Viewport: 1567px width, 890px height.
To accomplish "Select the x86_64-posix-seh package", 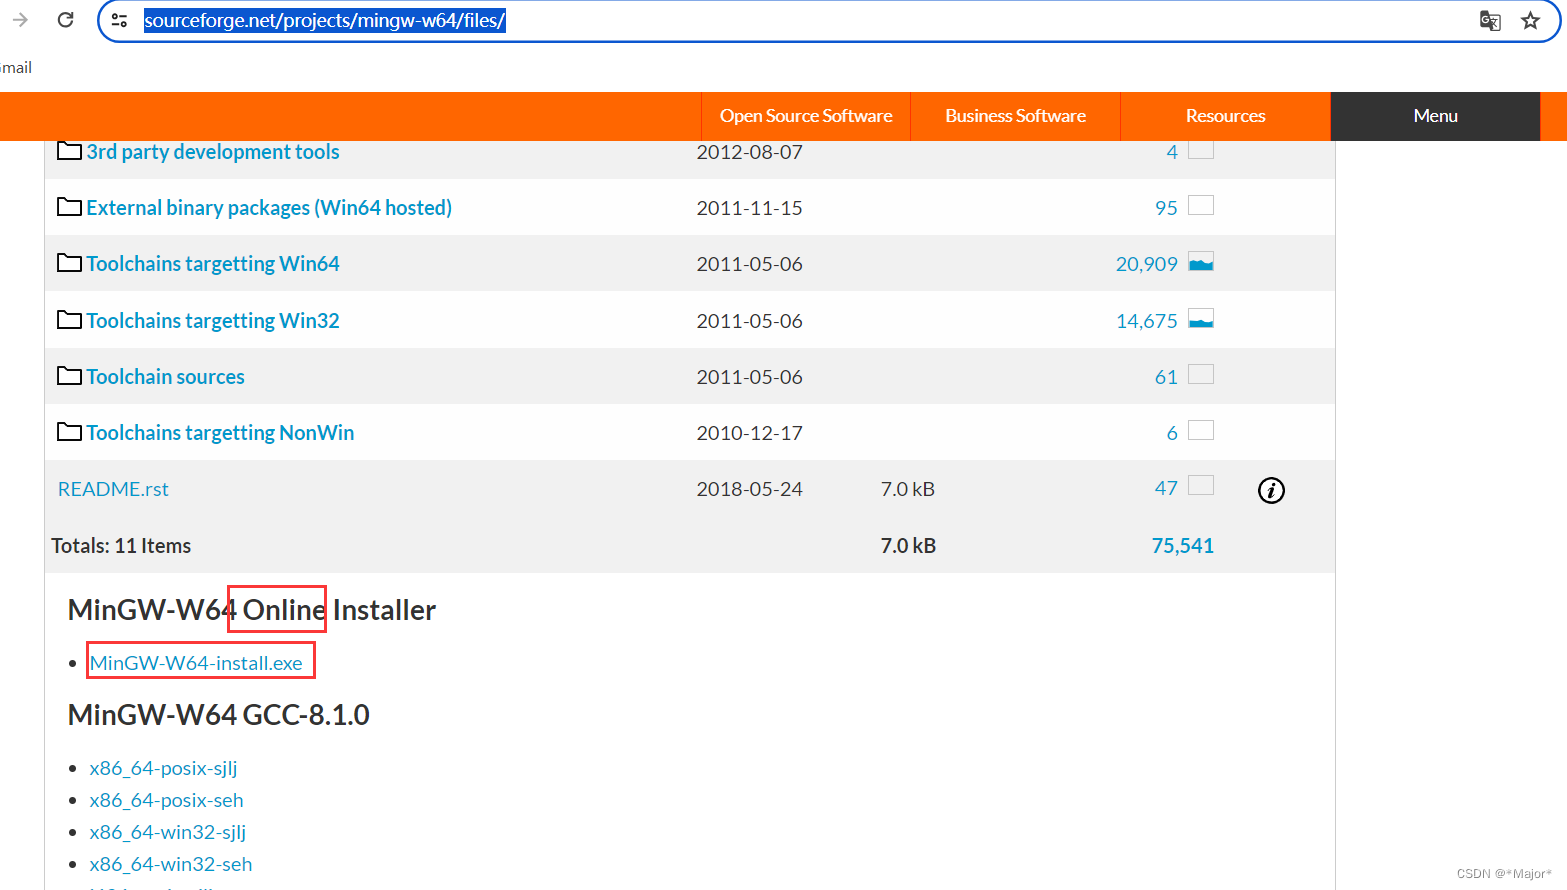I will click(166, 800).
